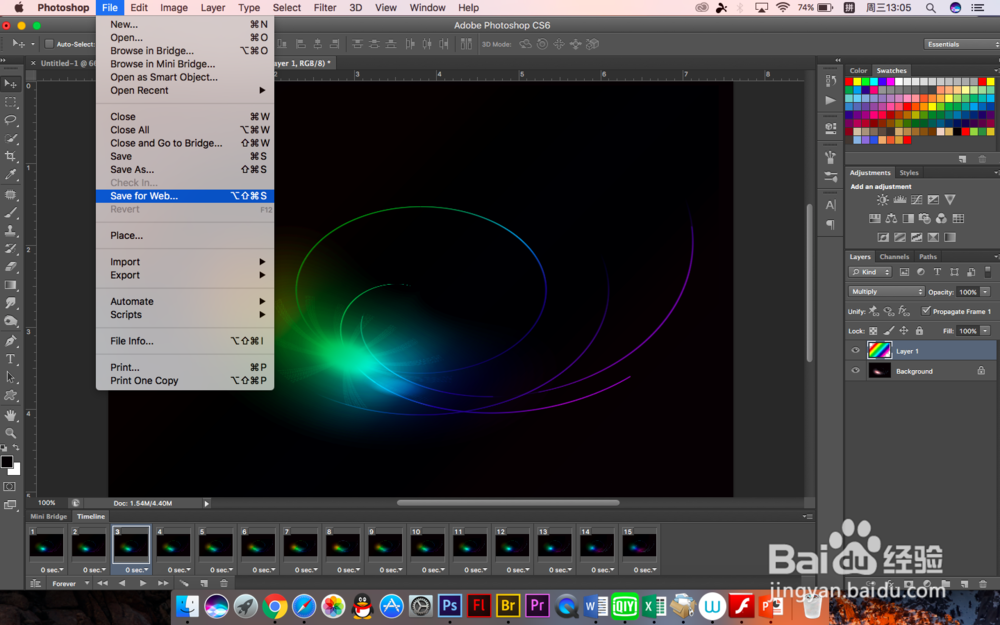This screenshot has height=625, width=1000.
Task: Delete the selected frame with the timeline trash icon
Action: 224,583
